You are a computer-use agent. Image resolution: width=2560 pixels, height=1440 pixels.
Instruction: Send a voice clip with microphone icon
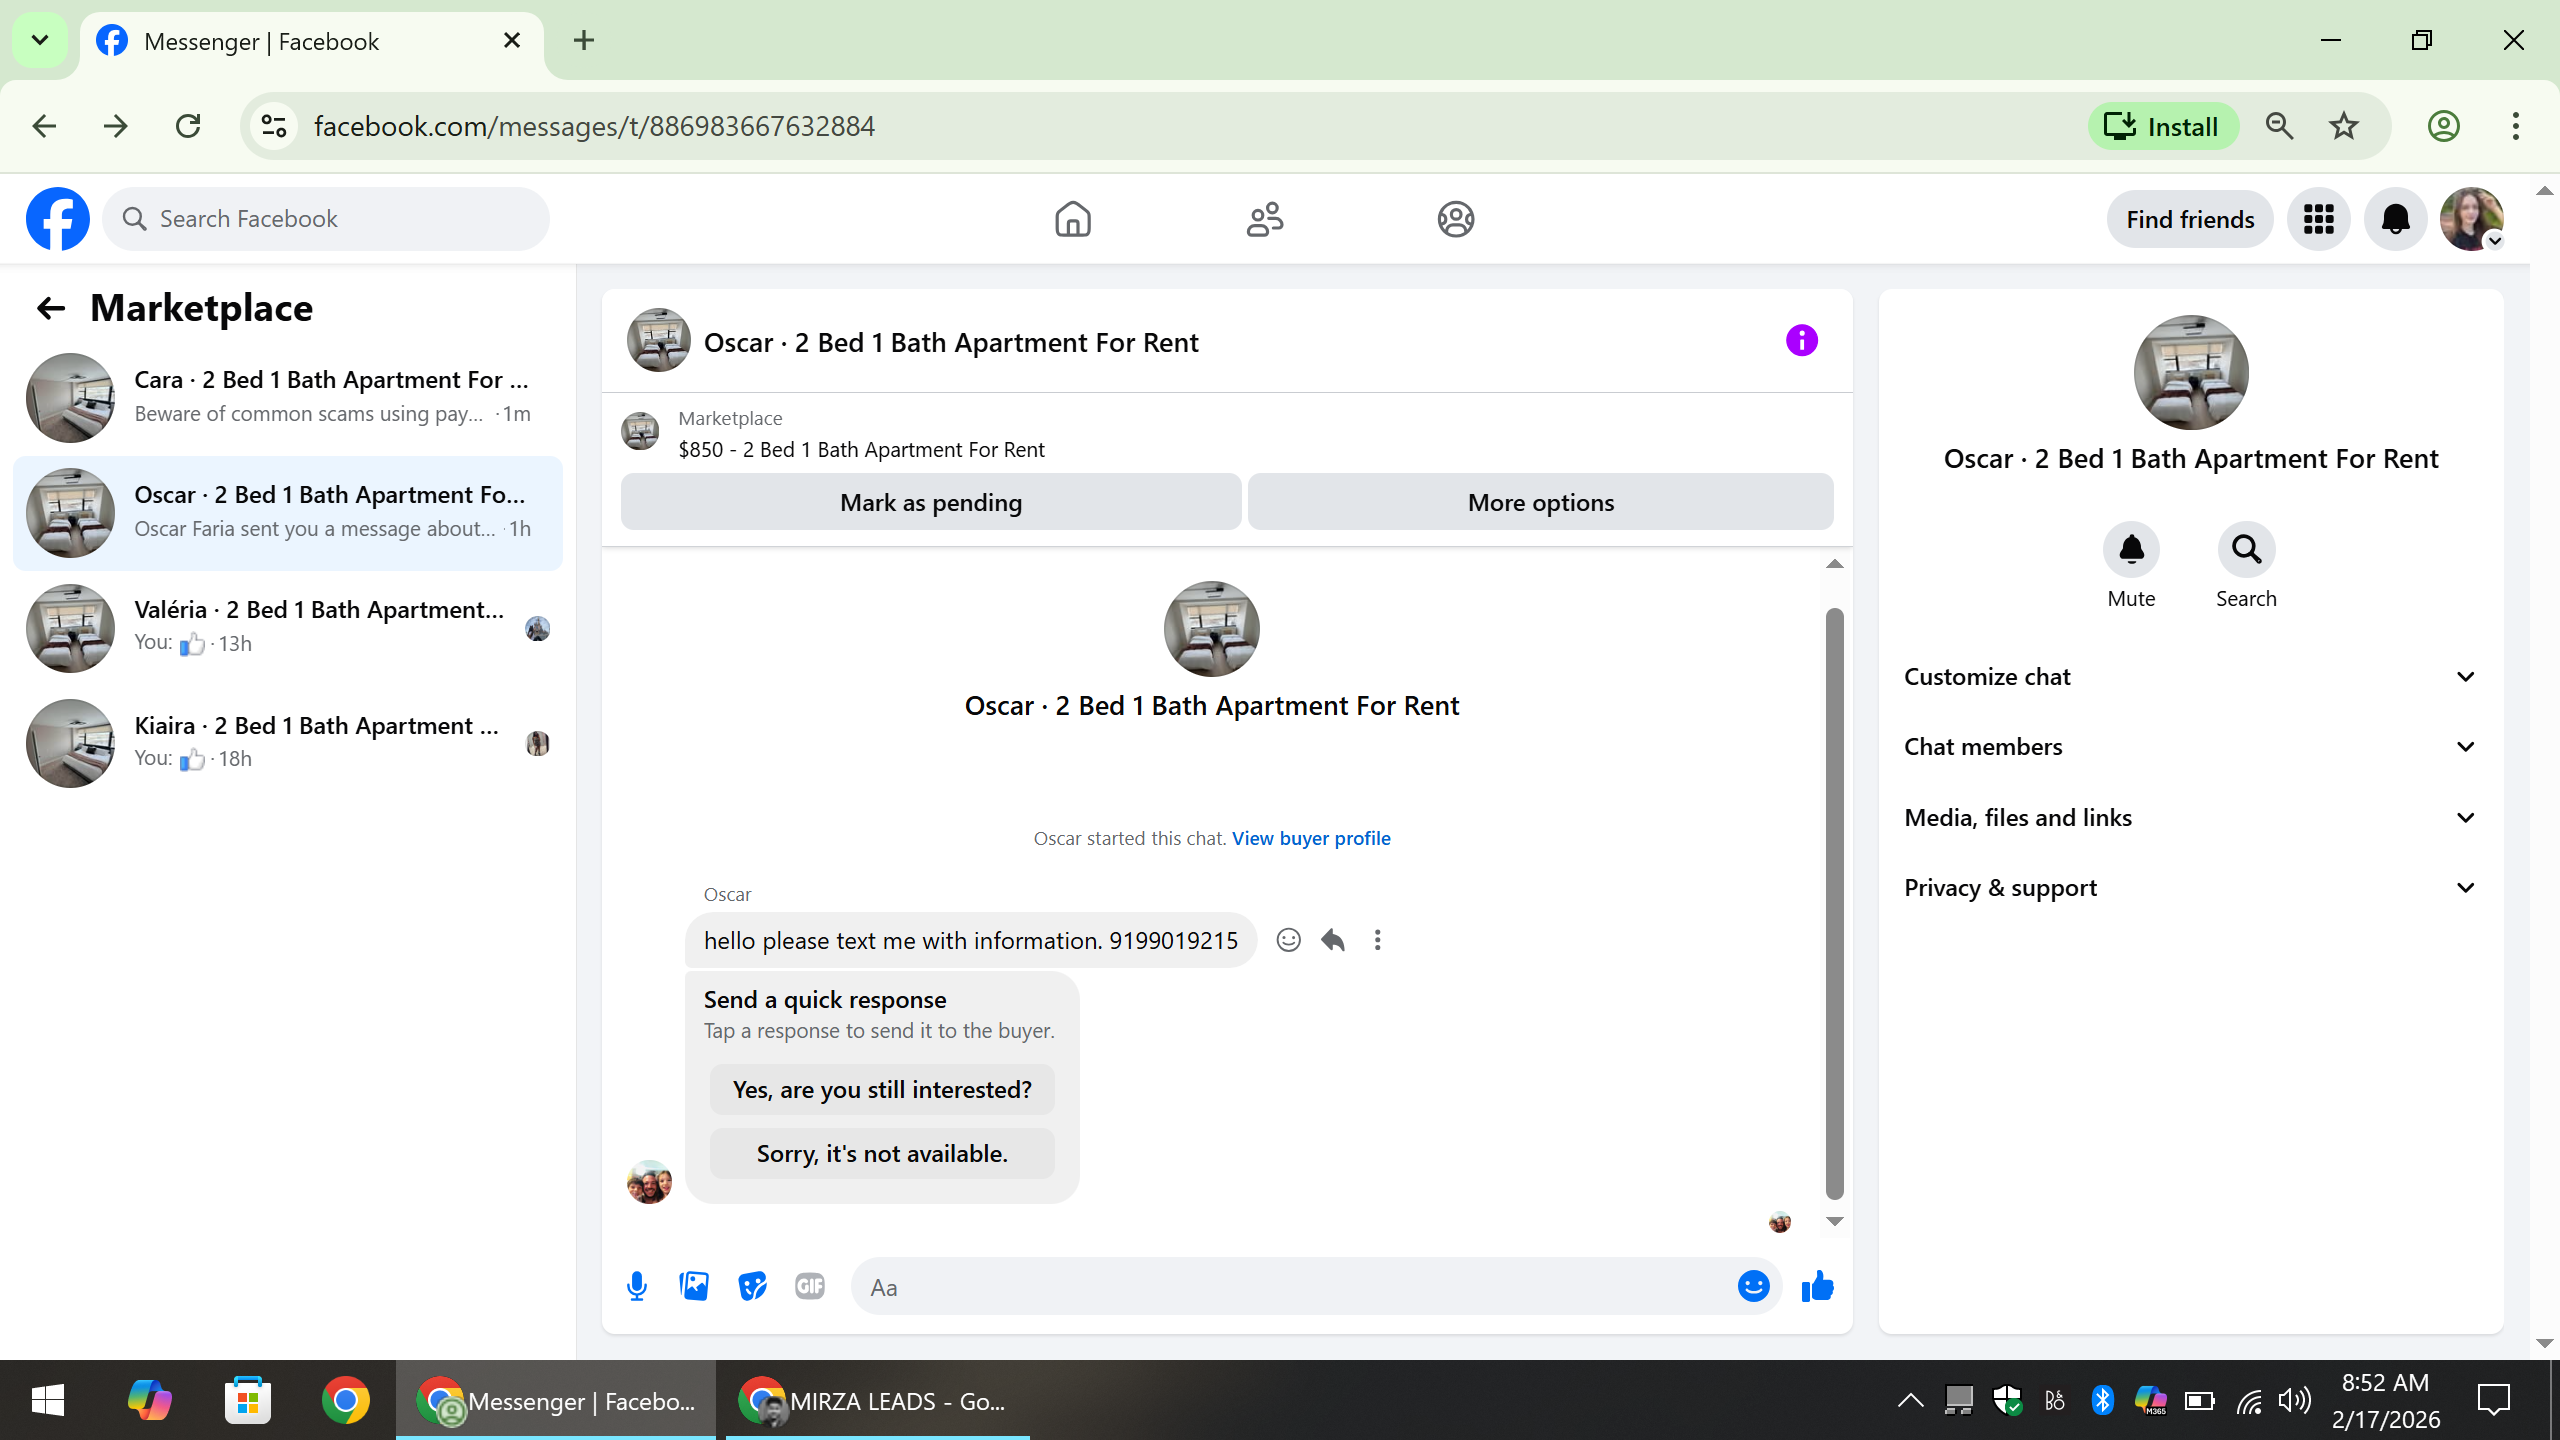pyautogui.click(x=636, y=1286)
